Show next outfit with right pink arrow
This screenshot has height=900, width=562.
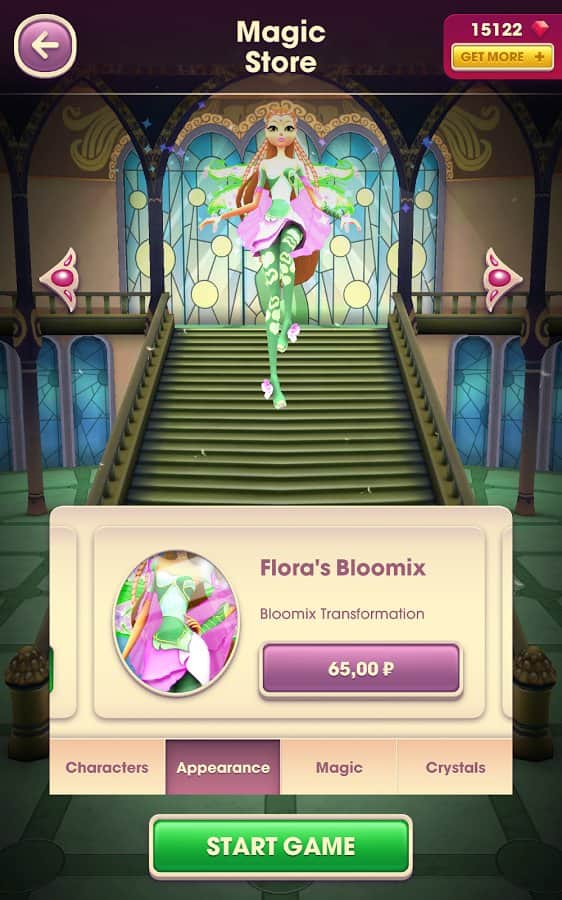(502, 280)
